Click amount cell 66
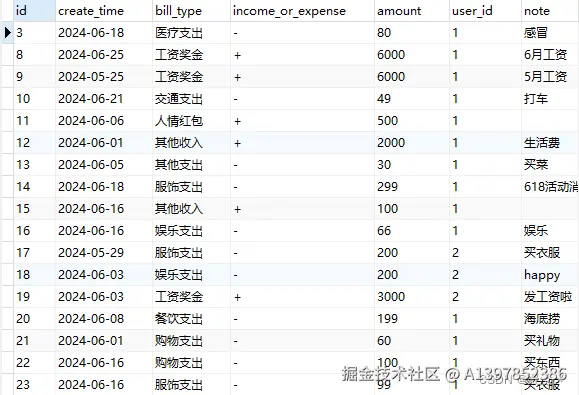 pos(412,230)
